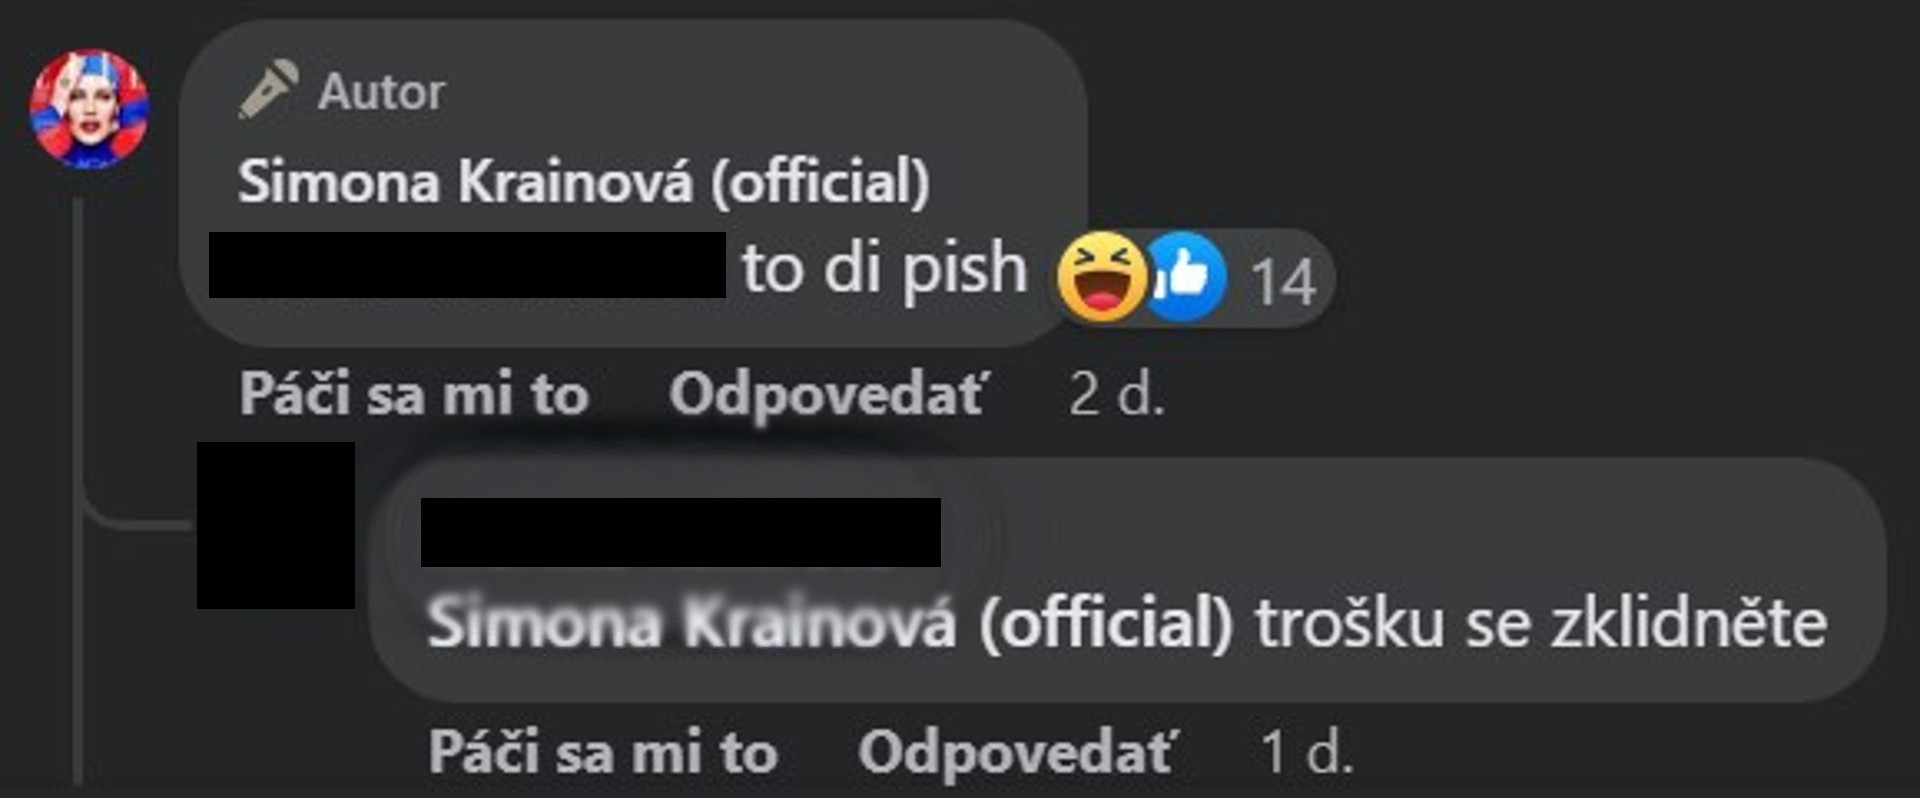Image resolution: width=1920 pixels, height=798 pixels.
Task: Open the 1 d. reply timestamp
Action: point(1307,752)
